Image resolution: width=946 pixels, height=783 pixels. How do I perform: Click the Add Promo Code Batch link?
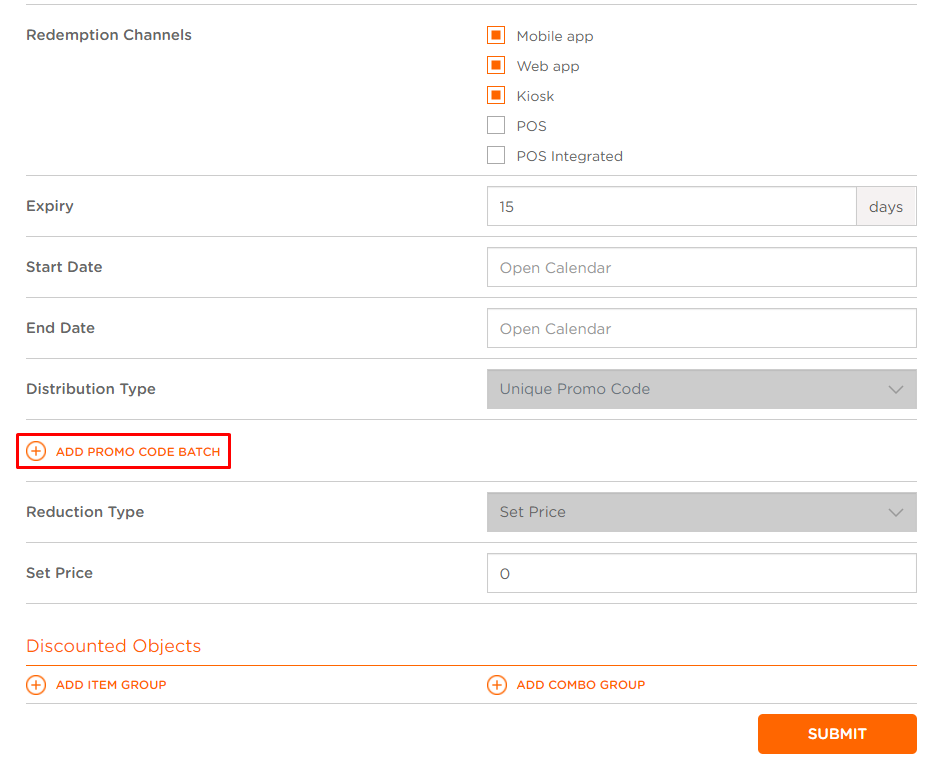point(138,452)
